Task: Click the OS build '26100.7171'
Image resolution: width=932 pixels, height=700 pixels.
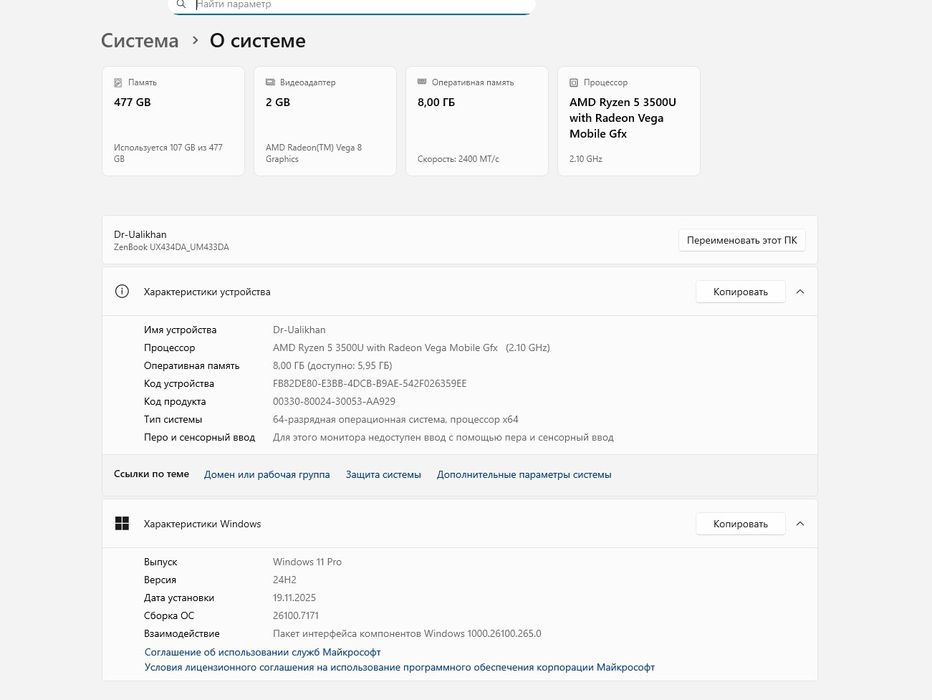Action: [296, 616]
